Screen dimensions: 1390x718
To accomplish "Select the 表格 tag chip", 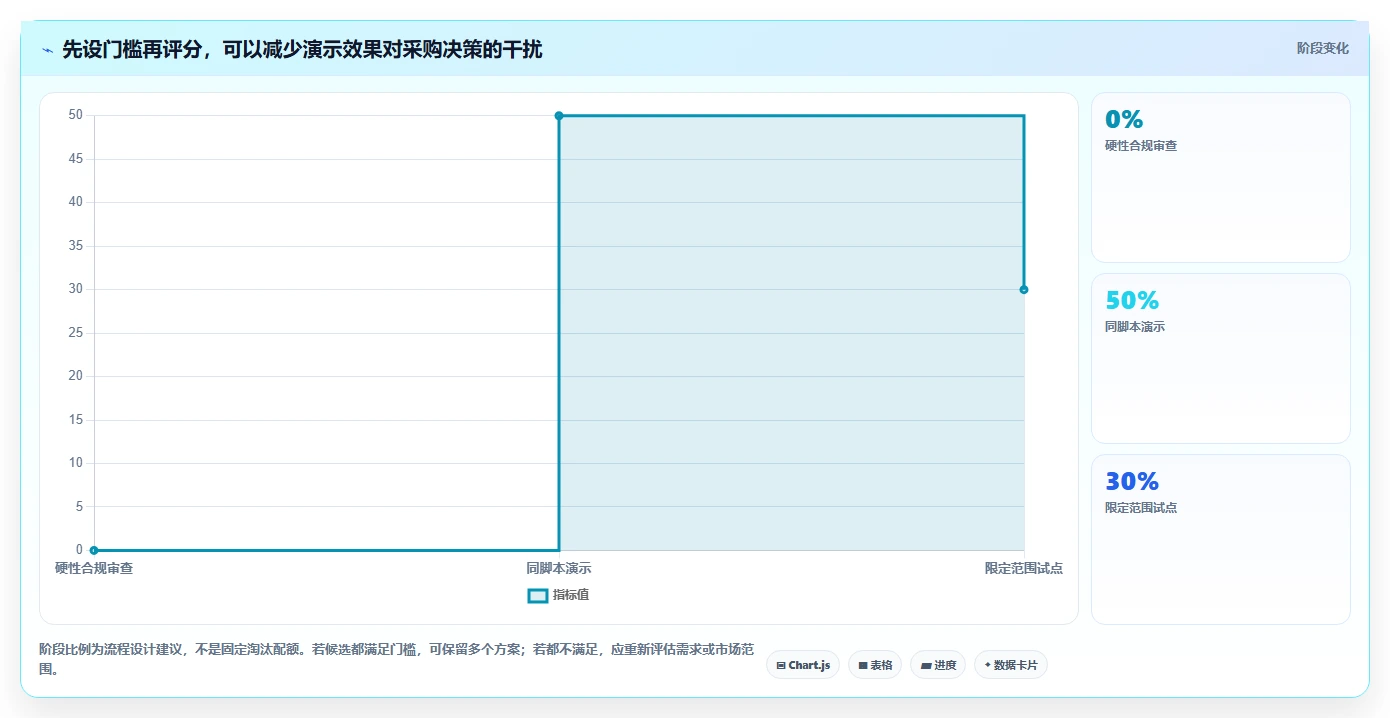I will point(875,665).
